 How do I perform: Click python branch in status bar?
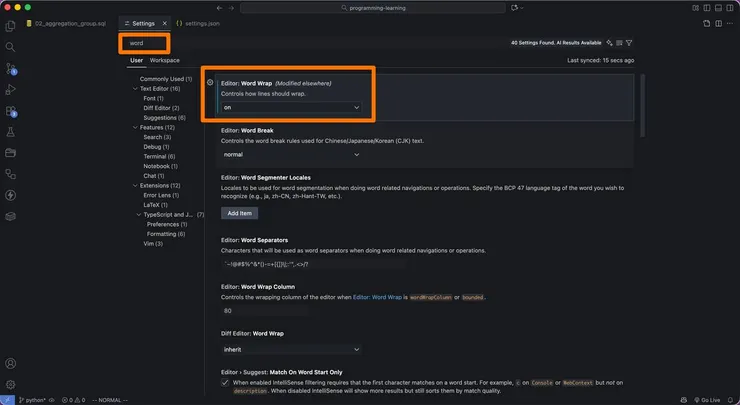pyautogui.click(x=33, y=400)
